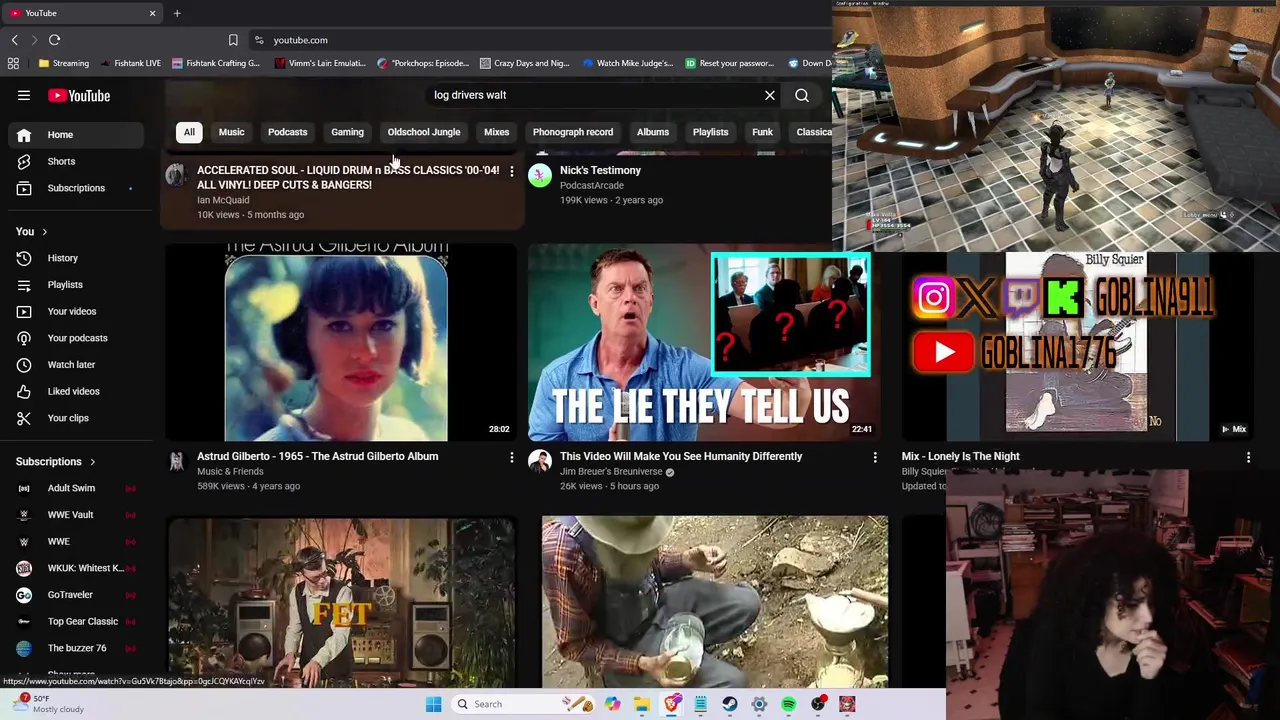Image resolution: width=1280 pixels, height=720 pixels.
Task: Select the Playlists filter chip
Action: tap(711, 132)
